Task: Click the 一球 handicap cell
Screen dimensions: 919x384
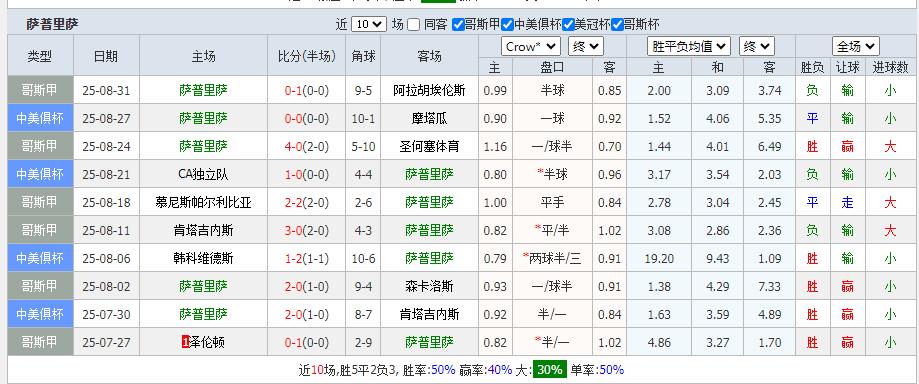Action: (x=552, y=118)
